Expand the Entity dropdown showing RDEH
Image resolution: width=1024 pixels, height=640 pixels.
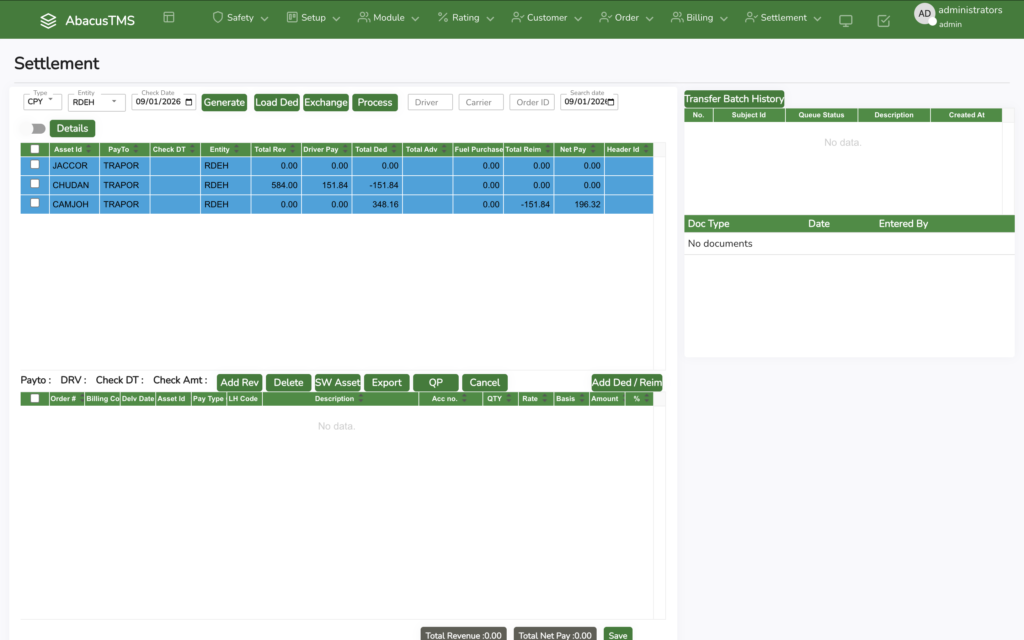(x=97, y=102)
